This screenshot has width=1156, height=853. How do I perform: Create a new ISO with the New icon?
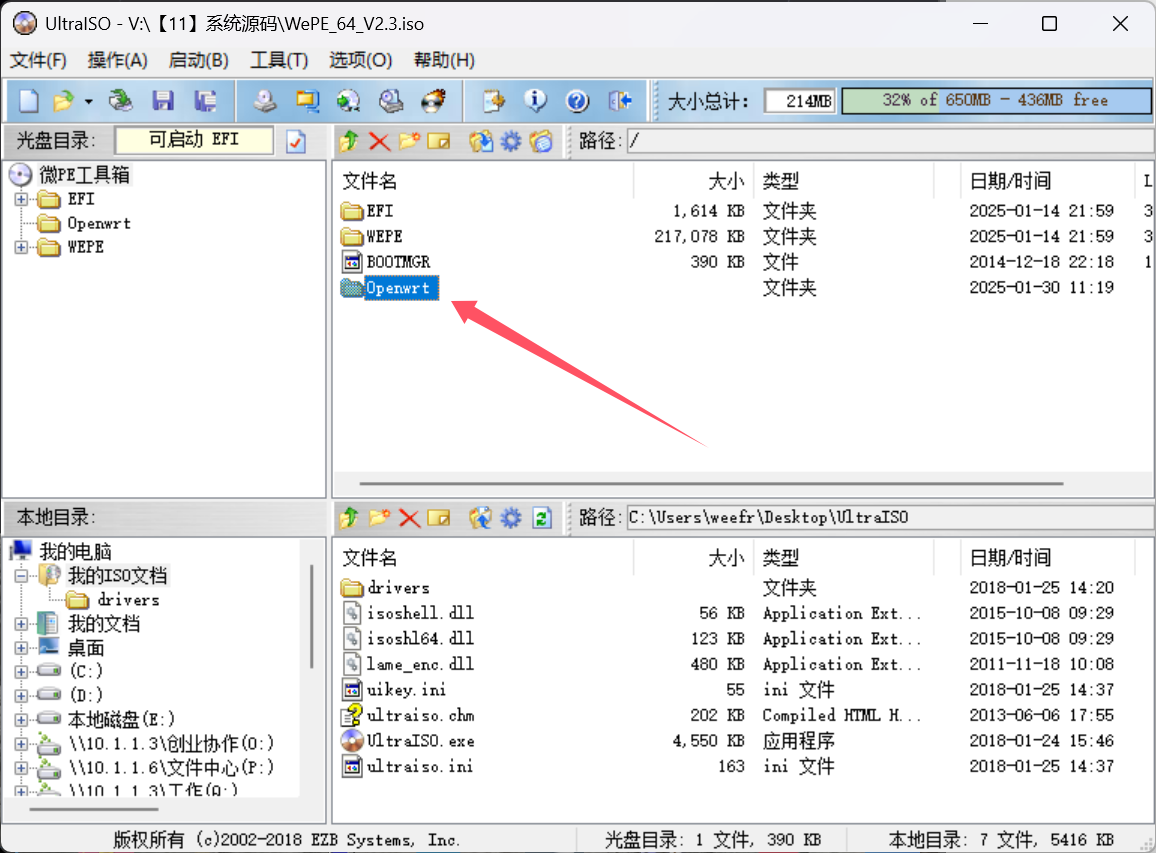[29, 100]
